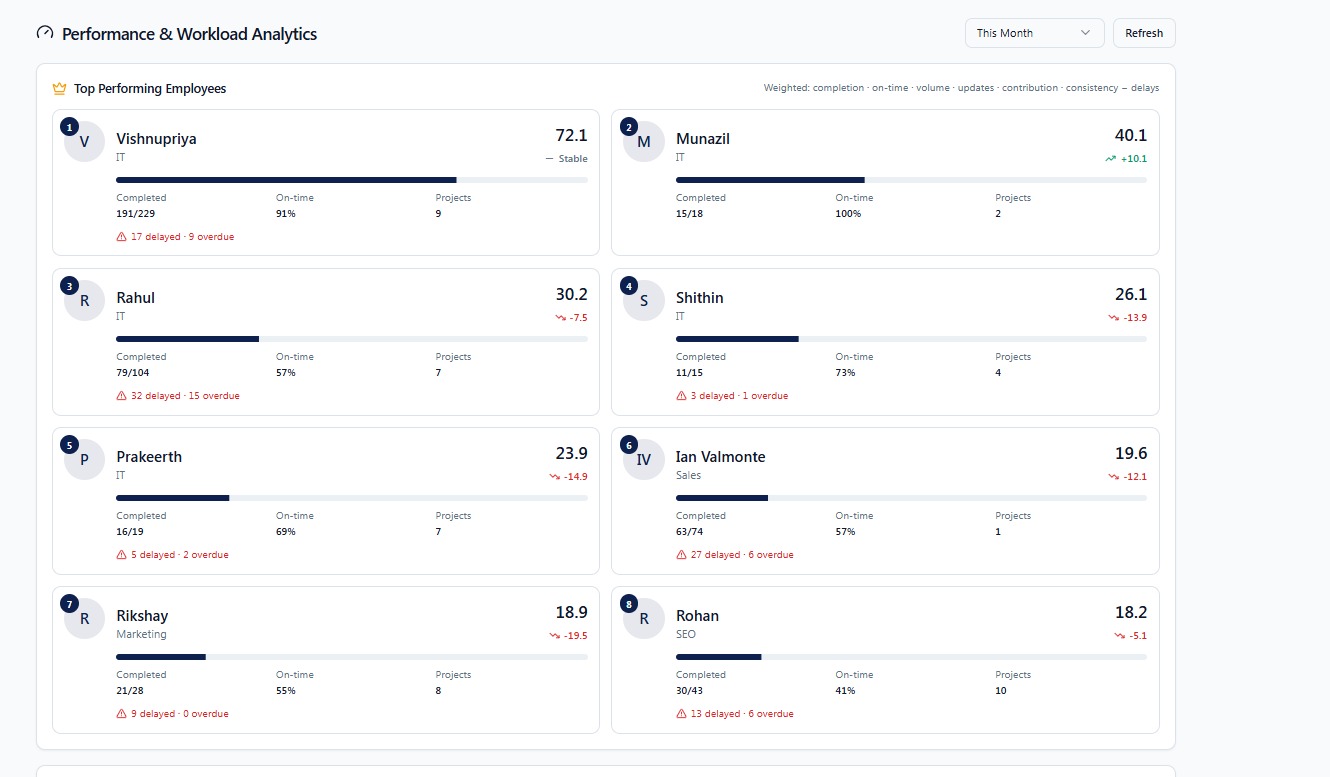Click the crown icon next to Top Performing Employees
The image size is (1330, 777).
tap(59, 89)
